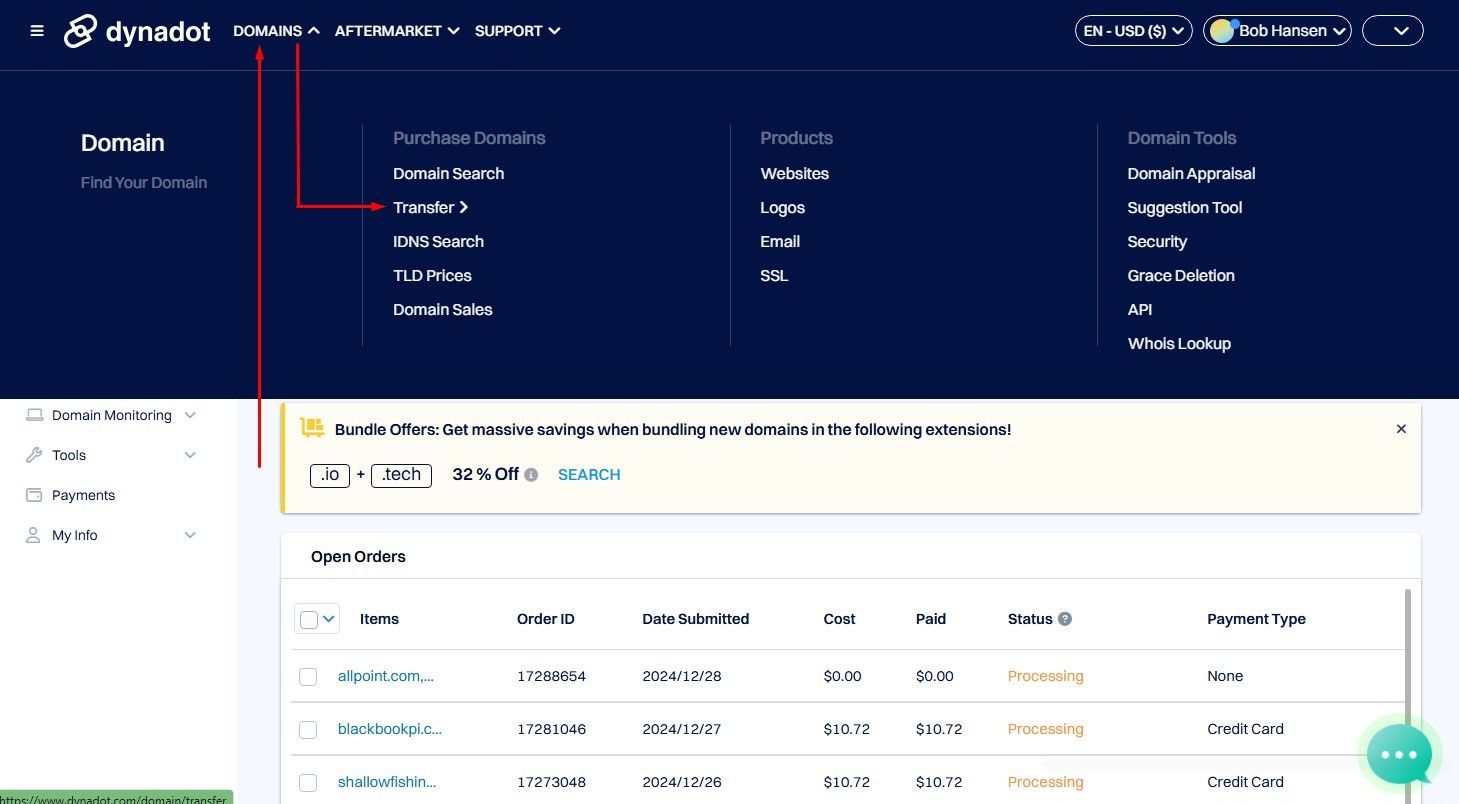Click the My Info person icon
The width and height of the screenshot is (1459, 804).
[34, 535]
